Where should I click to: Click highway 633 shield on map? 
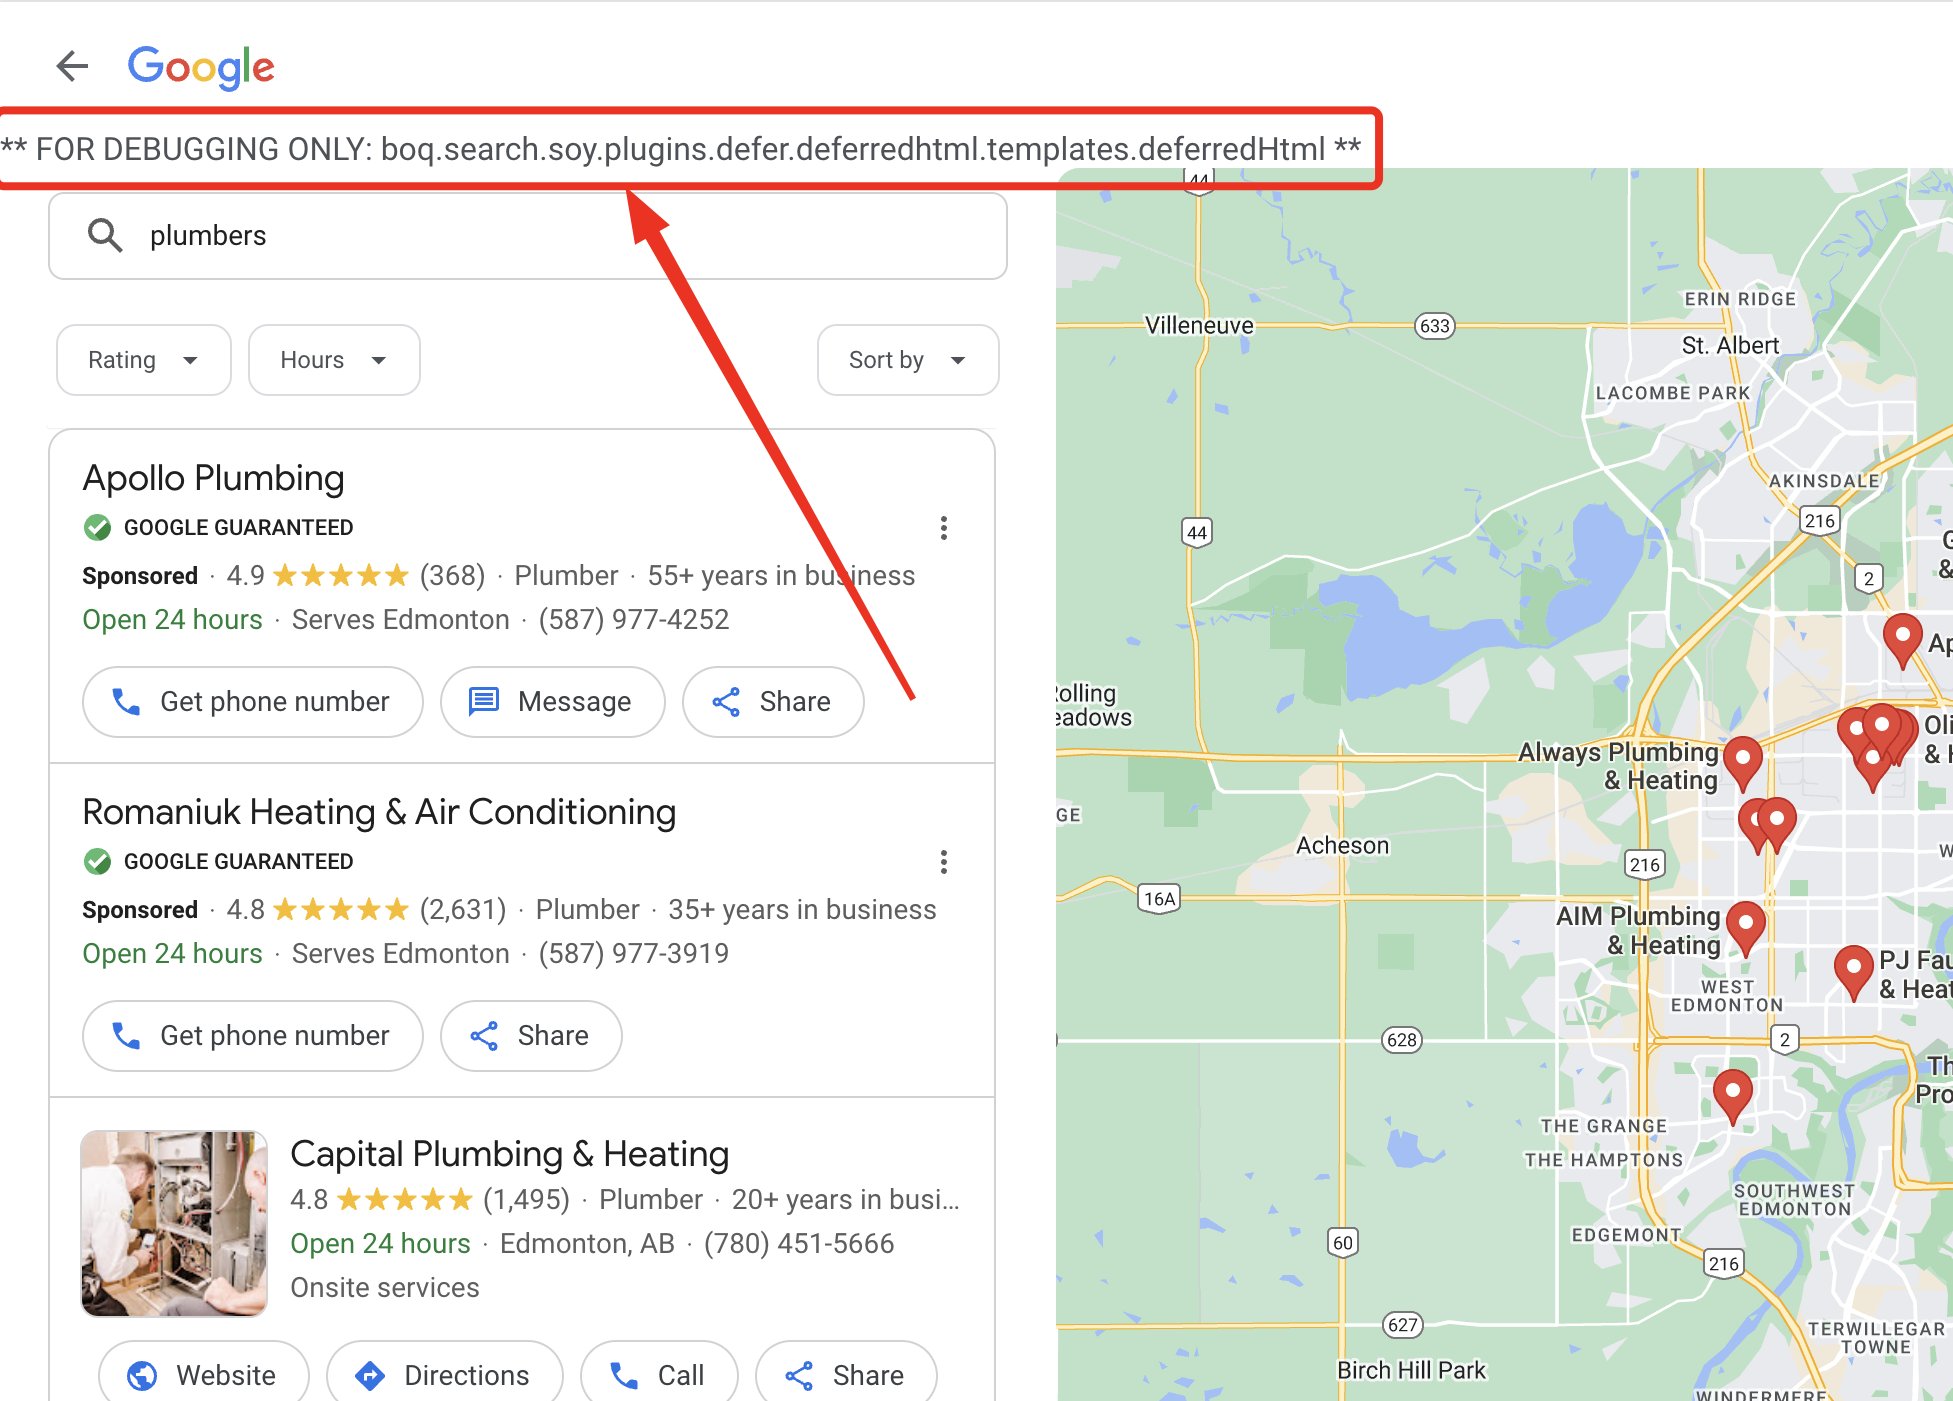[x=1434, y=326]
